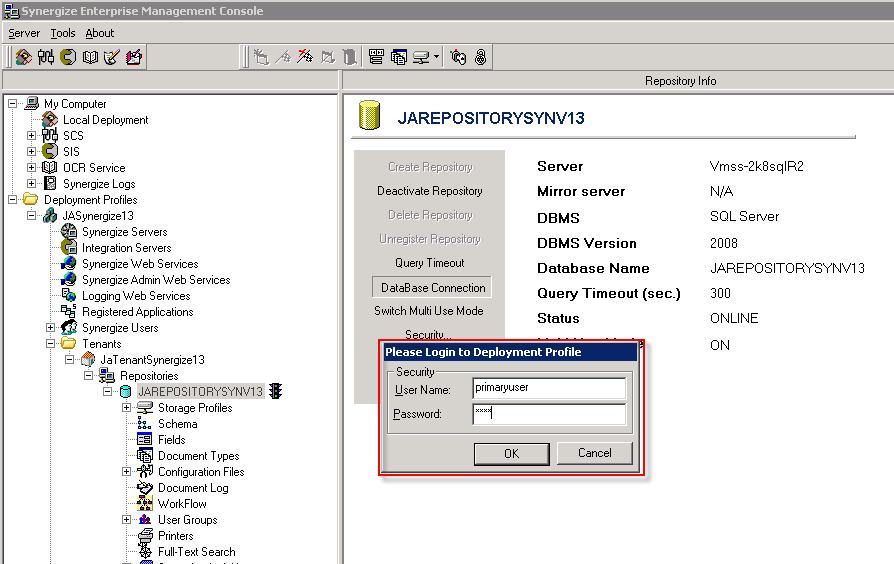Click Deactivate Repository action
894x564 pixels.
[430, 191]
